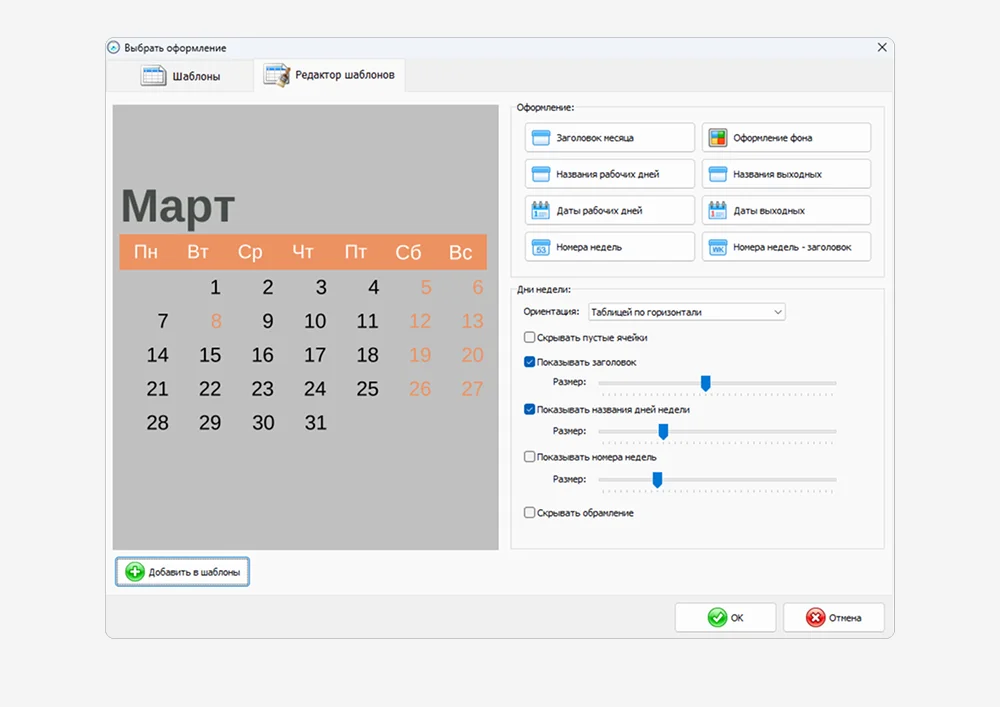The image size is (1000, 707).
Task: Click the Добавить в шаблоны button
Action: click(x=182, y=572)
